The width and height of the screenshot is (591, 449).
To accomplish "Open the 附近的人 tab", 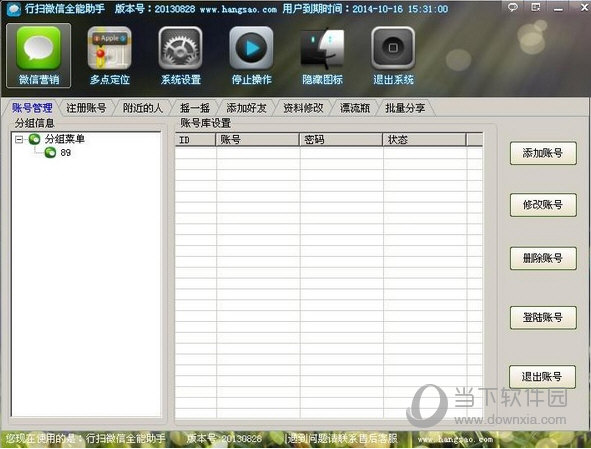I will [143, 108].
